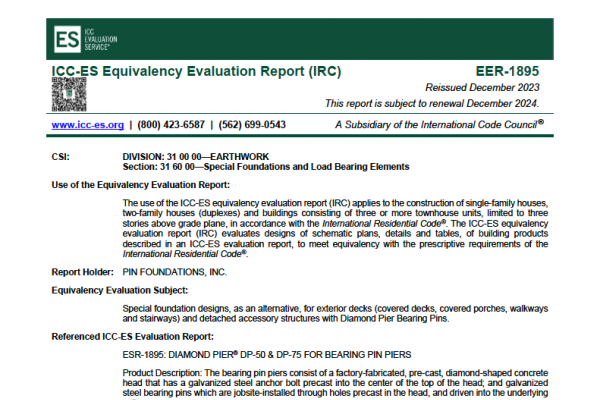The width and height of the screenshot is (600, 400).
Task: Click the 'Product Description:' paragraph start
Action: click(x=161, y=373)
